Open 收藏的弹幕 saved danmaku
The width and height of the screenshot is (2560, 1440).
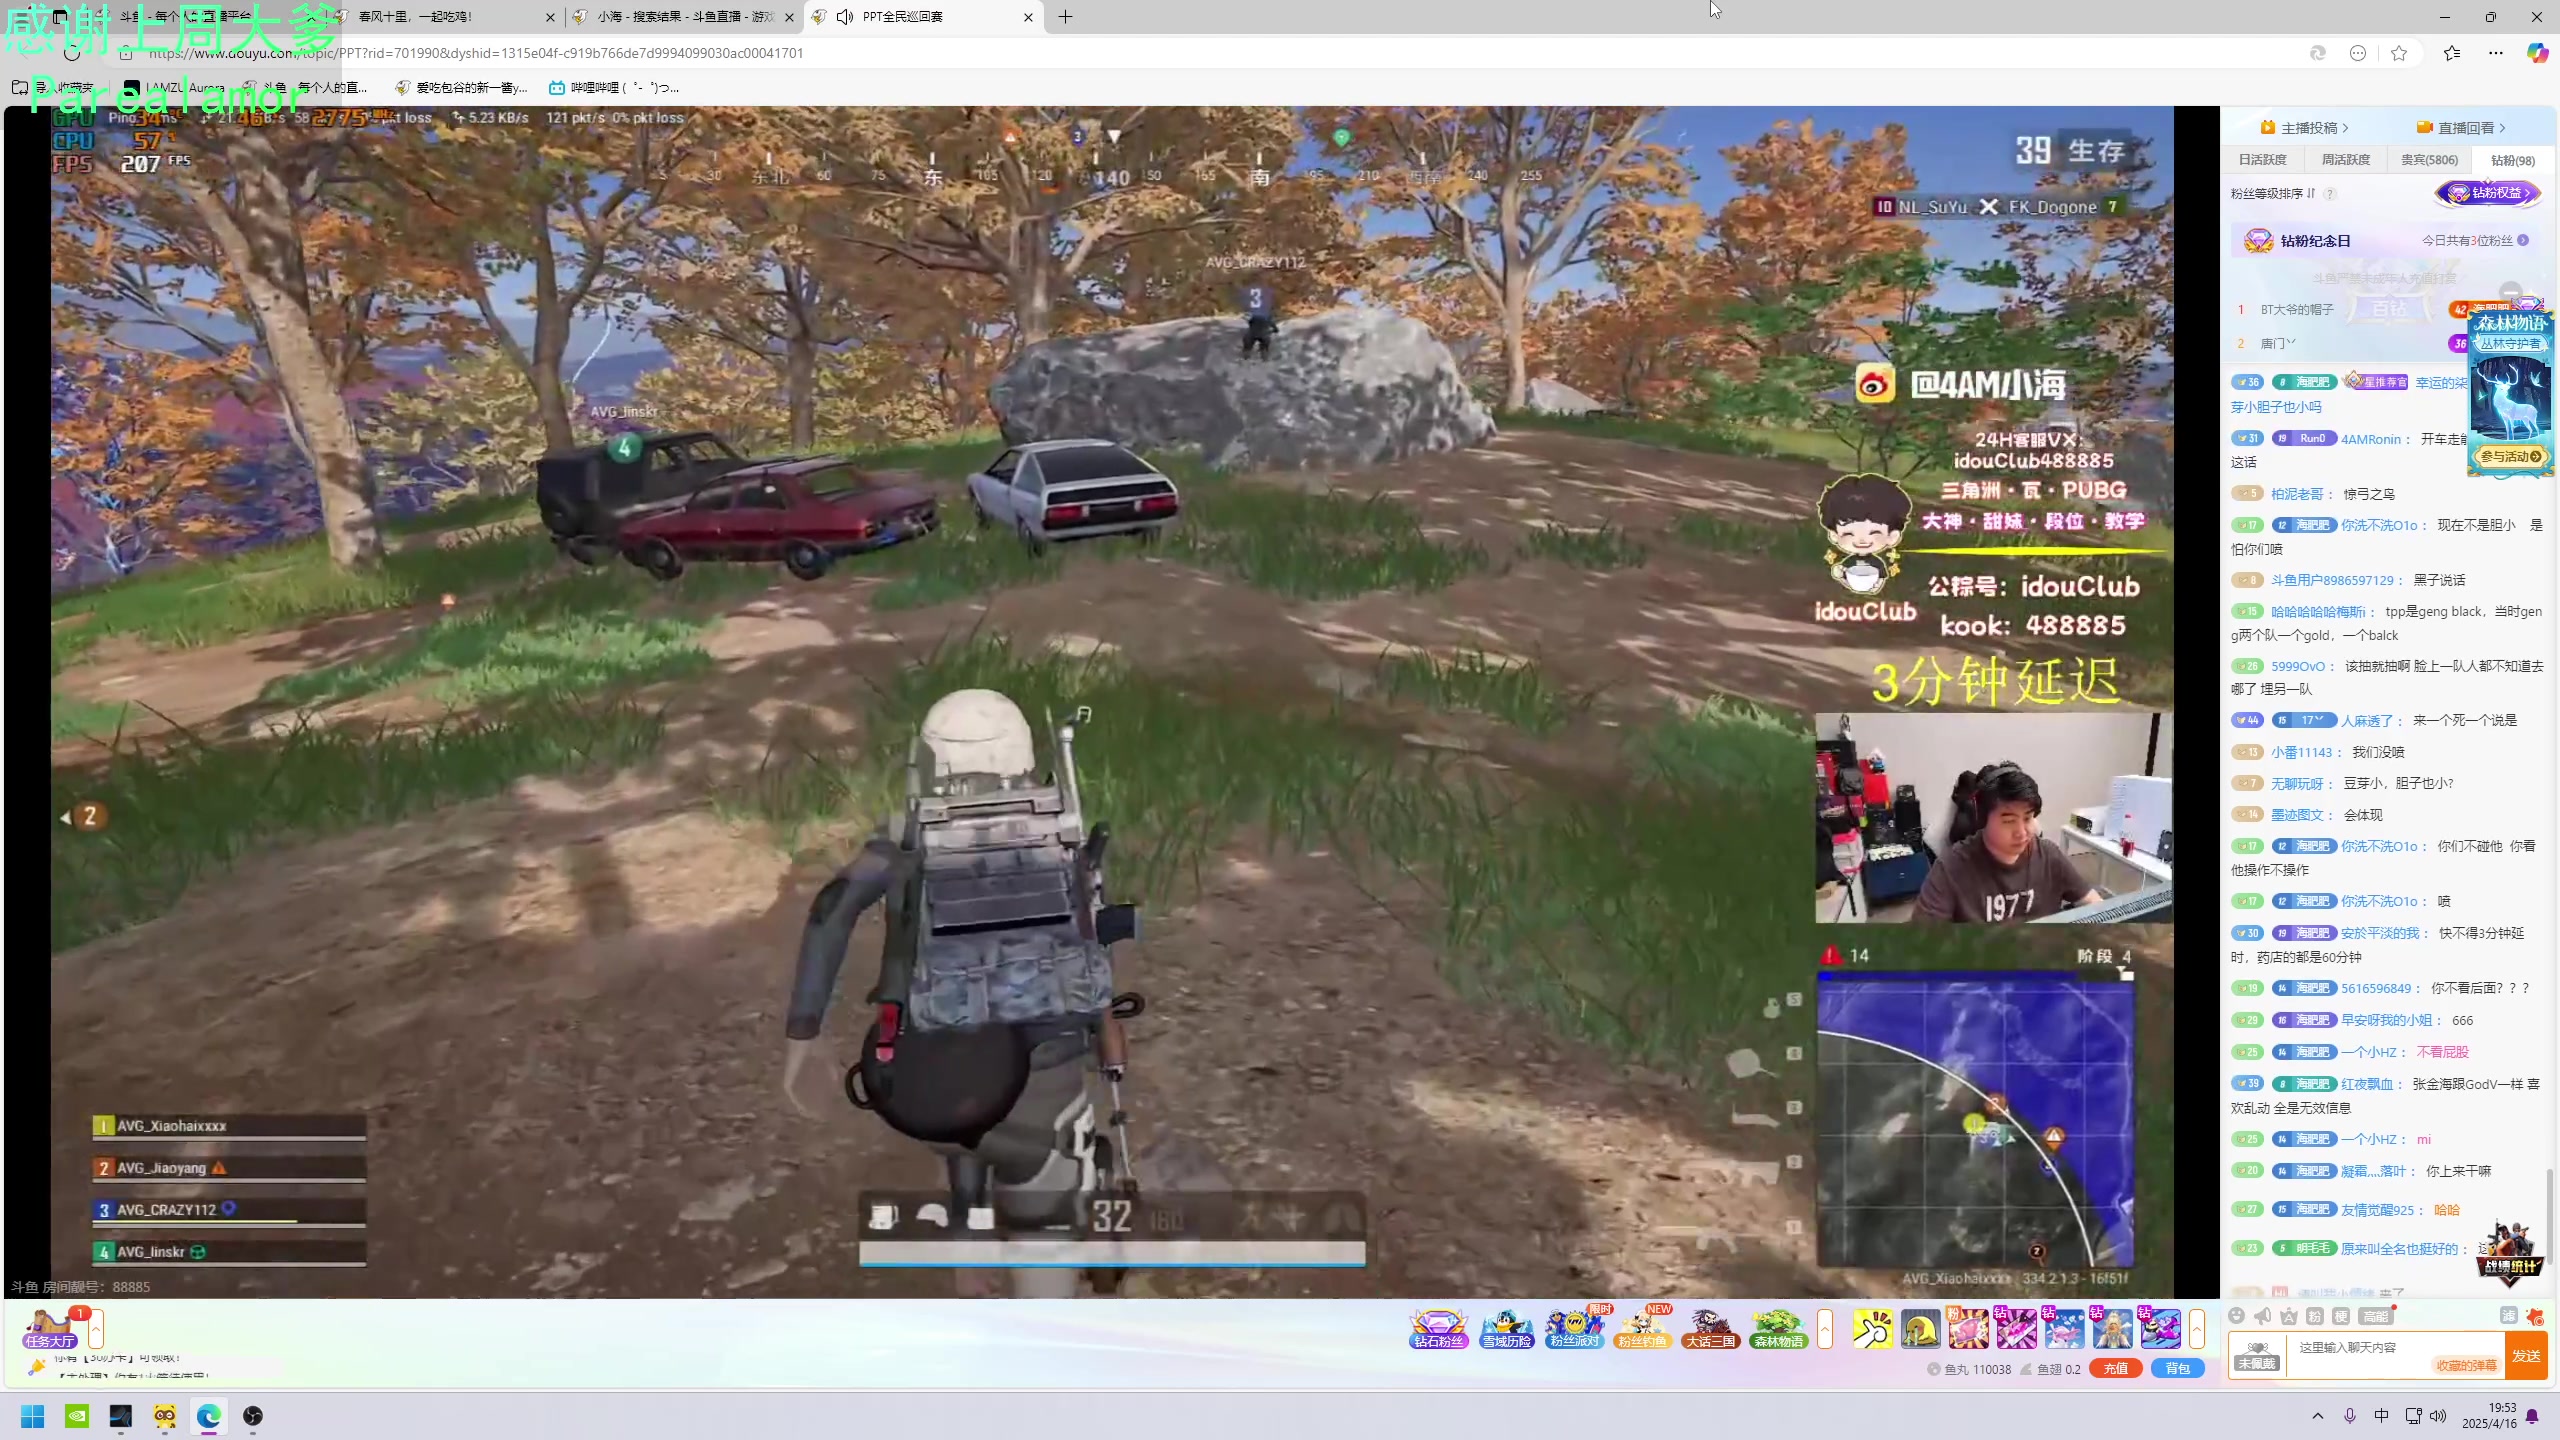click(2467, 1365)
